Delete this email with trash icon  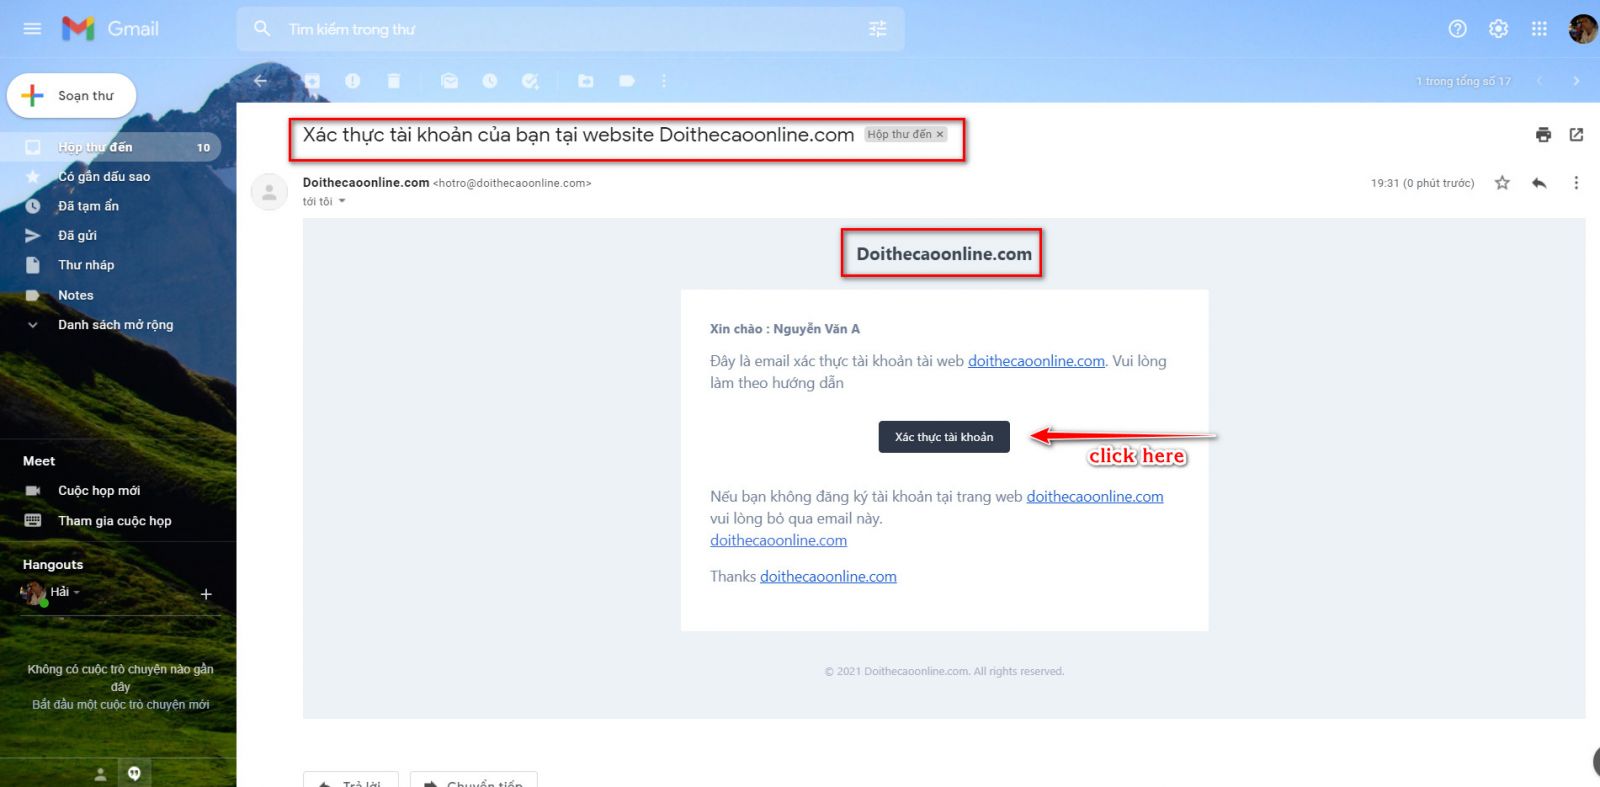pos(394,81)
